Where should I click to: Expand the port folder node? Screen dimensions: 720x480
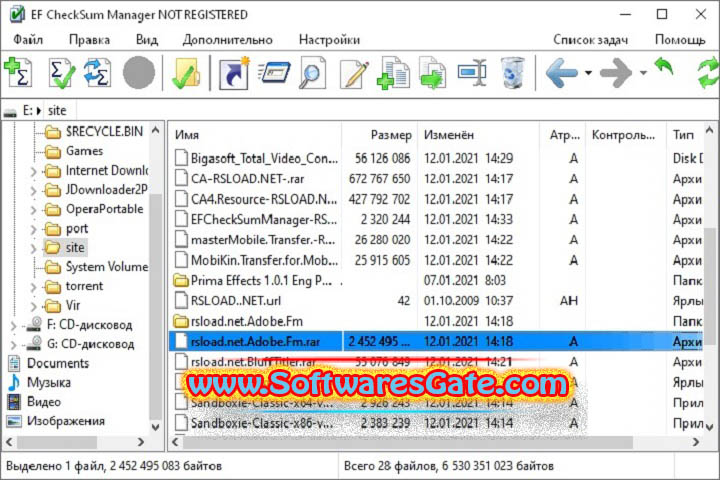point(33,229)
